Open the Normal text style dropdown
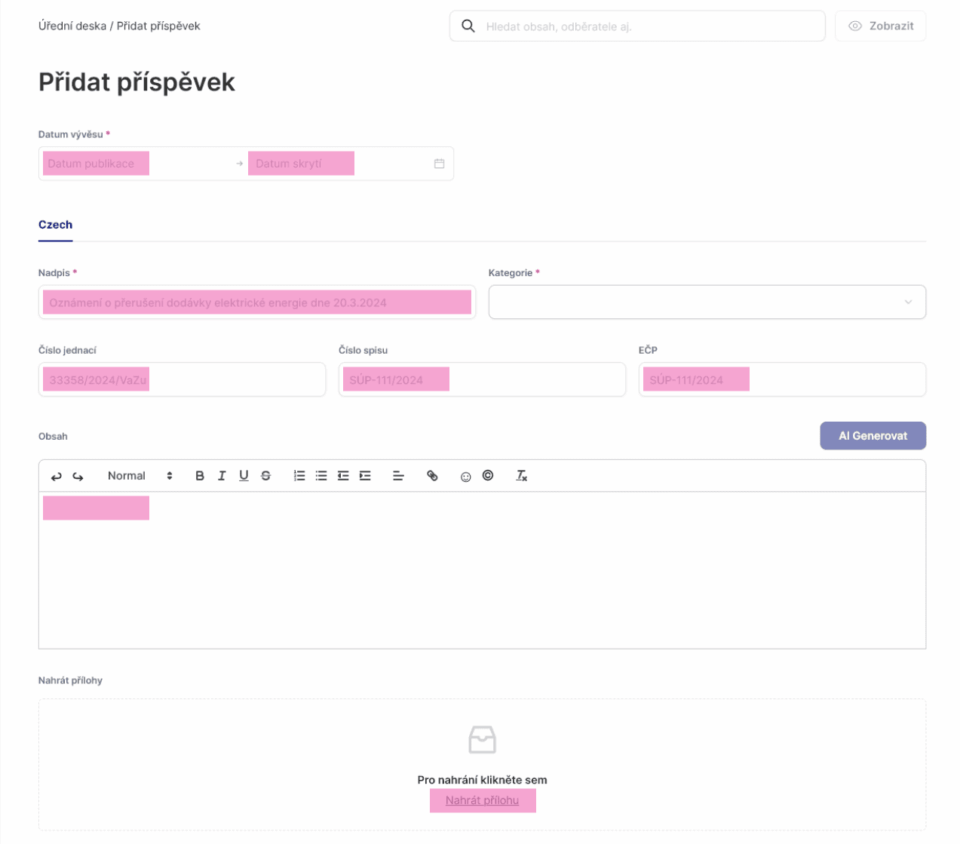The width and height of the screenshot is (960, 844). click(140, 476)
